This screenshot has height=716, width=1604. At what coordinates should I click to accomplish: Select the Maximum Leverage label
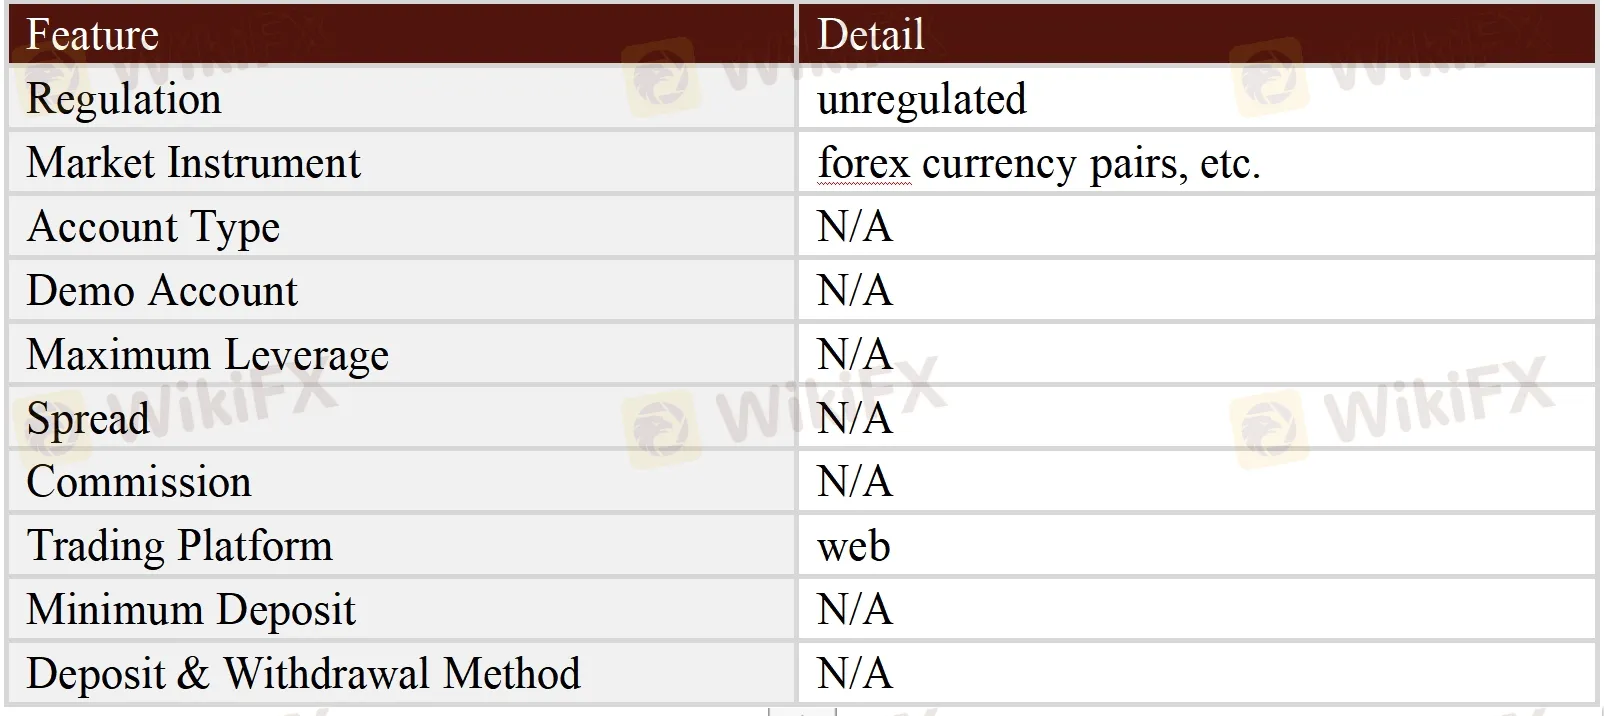point(207,355)
